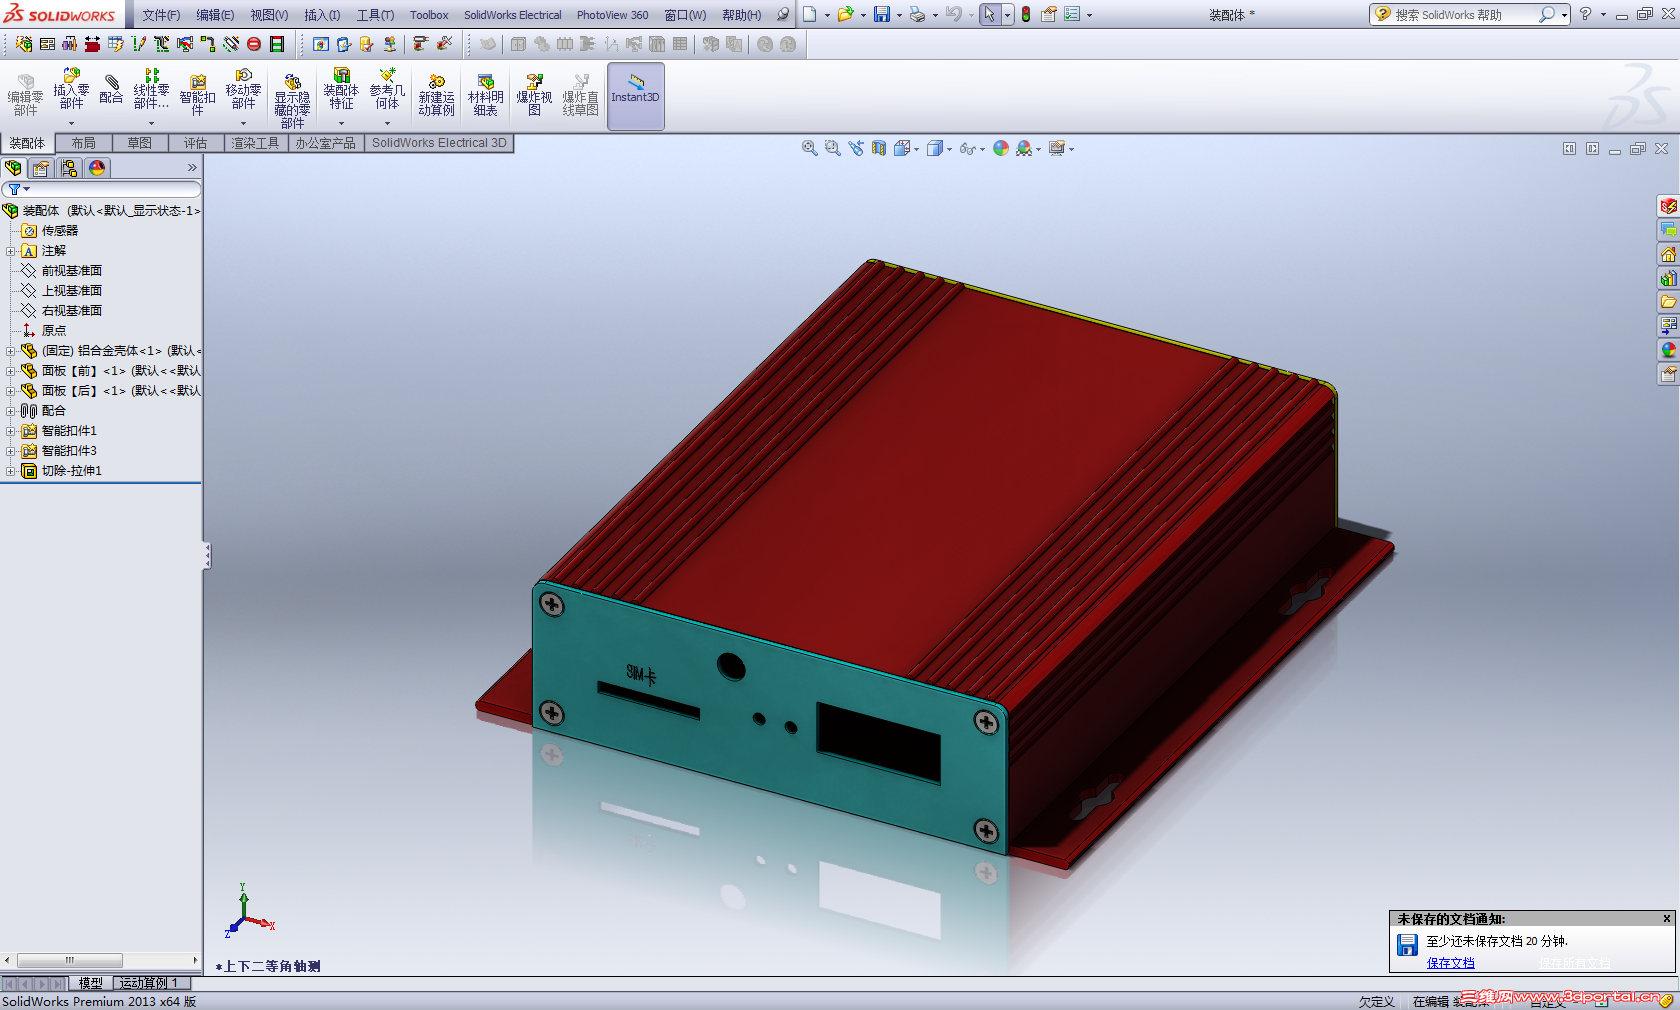Select 前视基准面 in the feature tree
The image size is (1680, 1010).
coord(71,271)
